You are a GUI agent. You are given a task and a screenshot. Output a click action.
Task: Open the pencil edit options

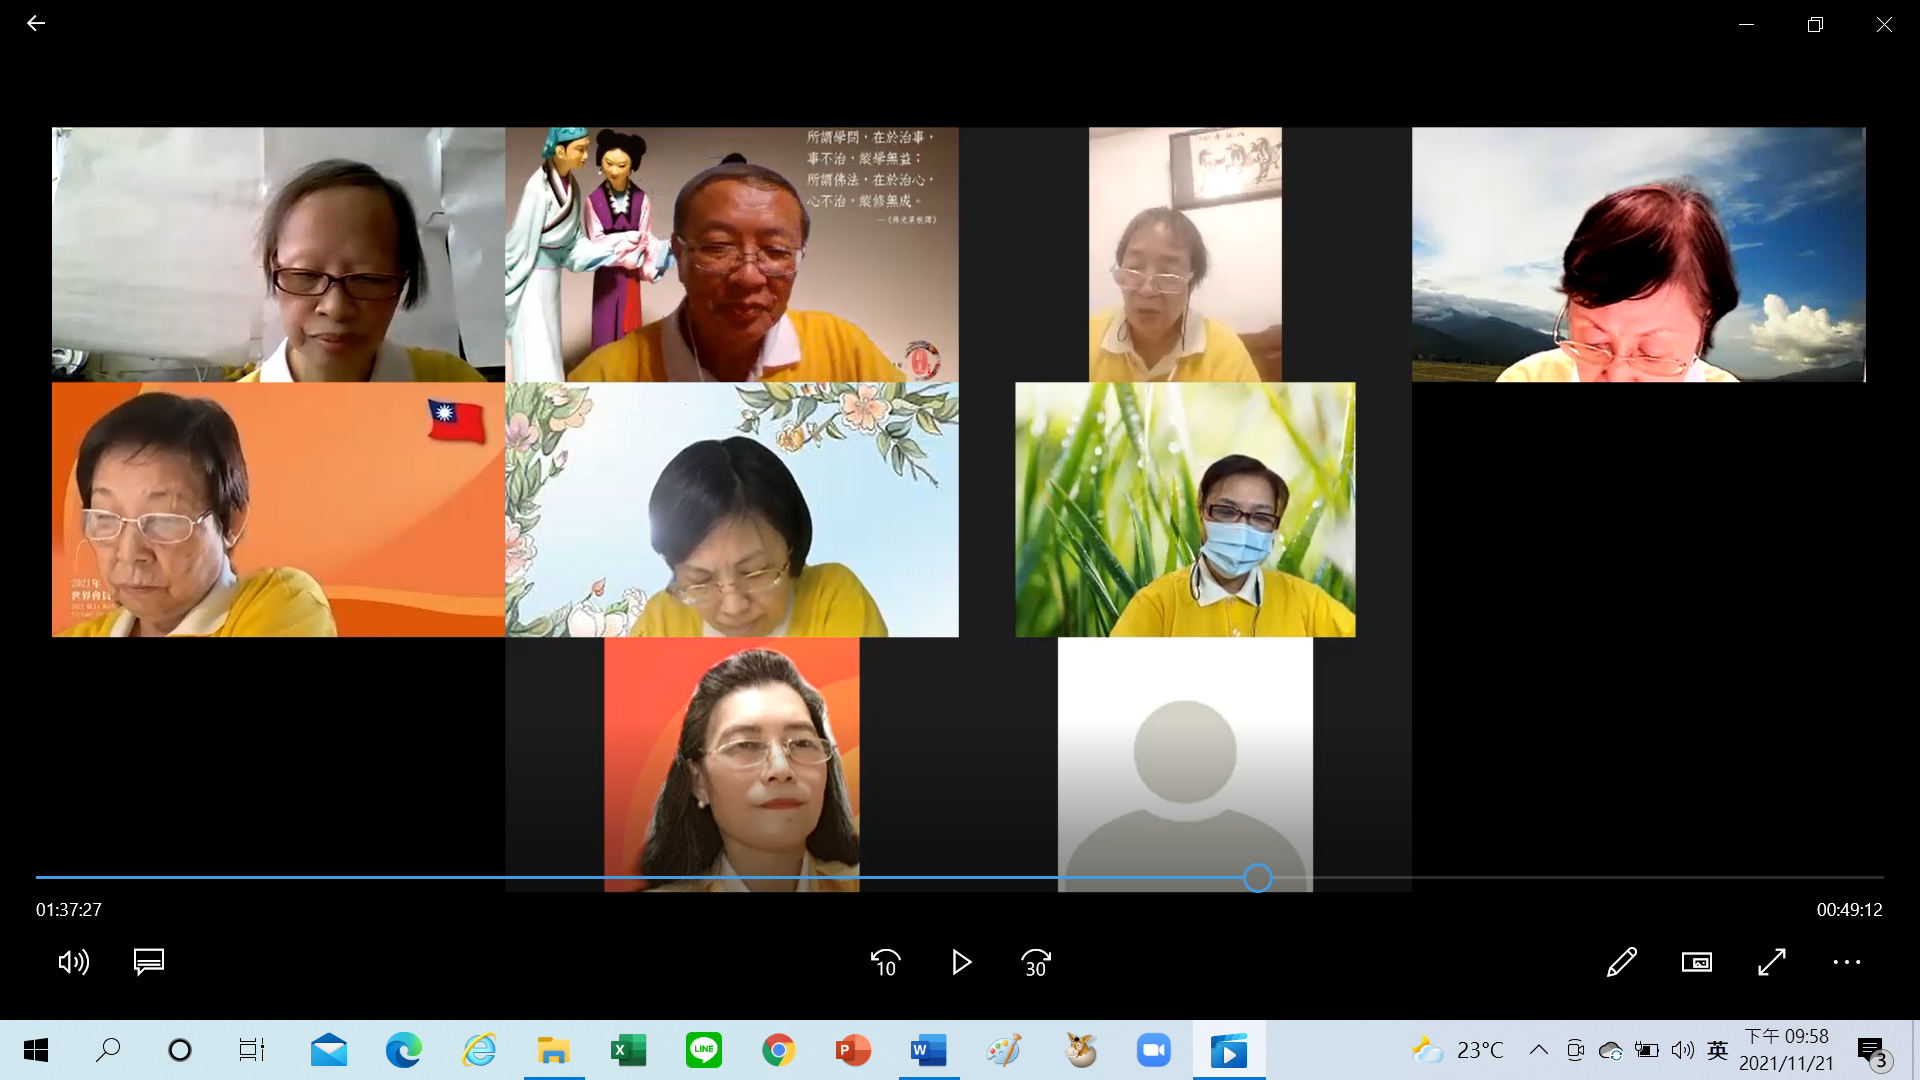1621,962
